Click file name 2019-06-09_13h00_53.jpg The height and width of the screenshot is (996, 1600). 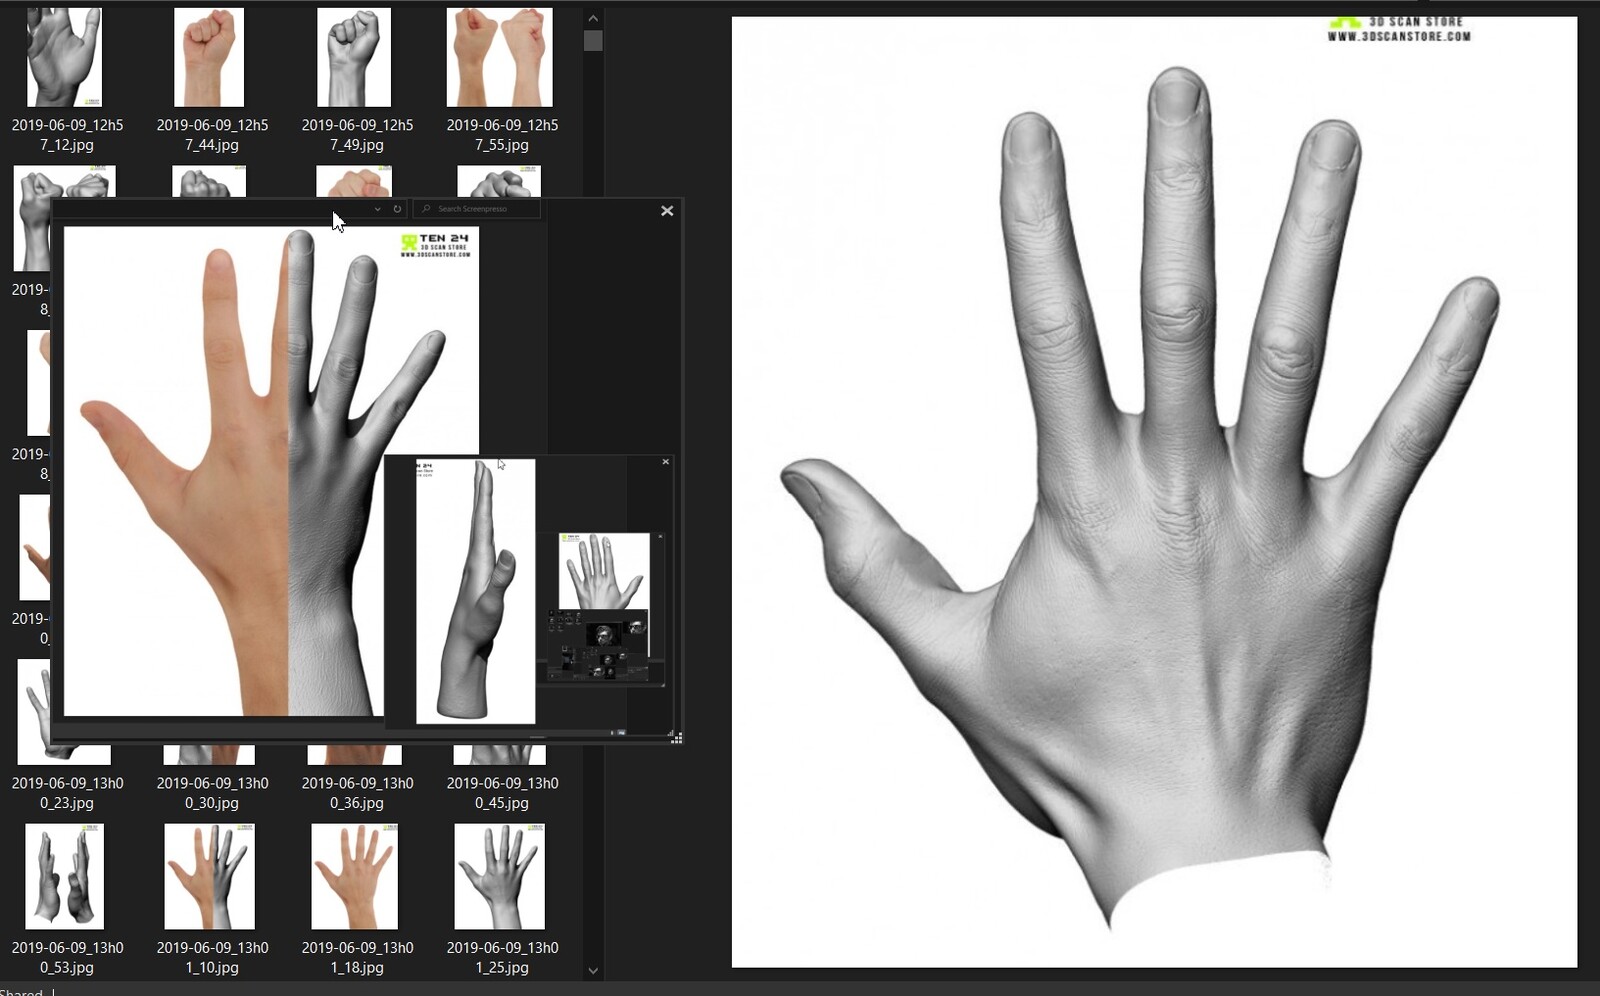tap(68, 957)
